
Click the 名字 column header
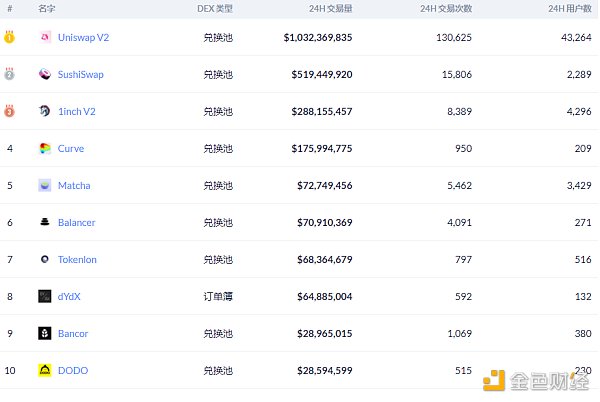(47, 8)
